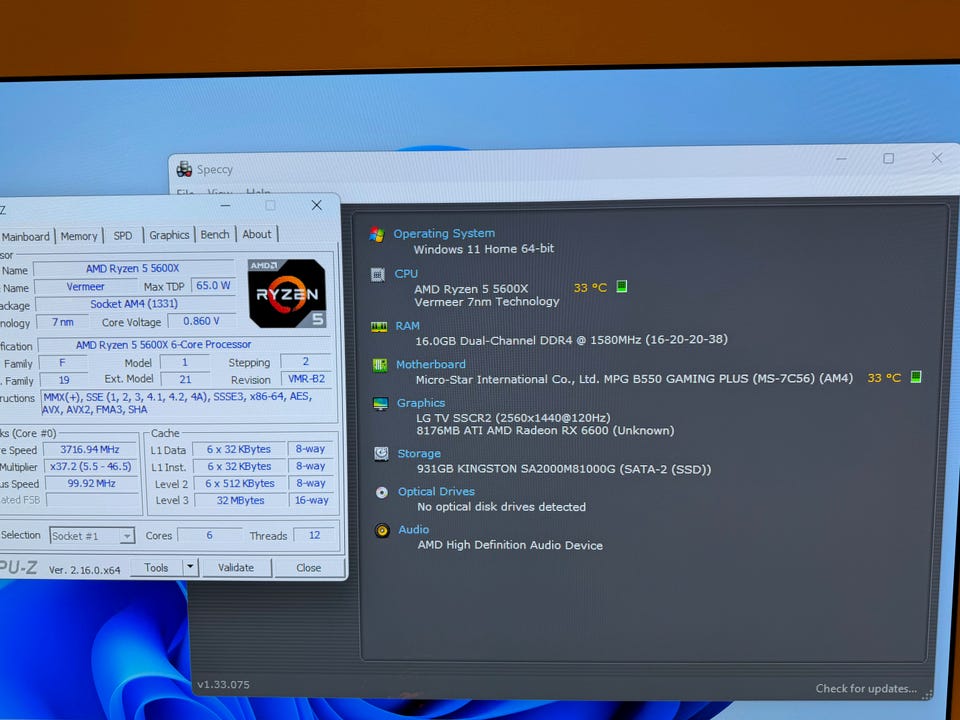This screenshot has height=720, width=960.
Task: Switch to the Graphics tab in CPU-Z
Action: 169,235
